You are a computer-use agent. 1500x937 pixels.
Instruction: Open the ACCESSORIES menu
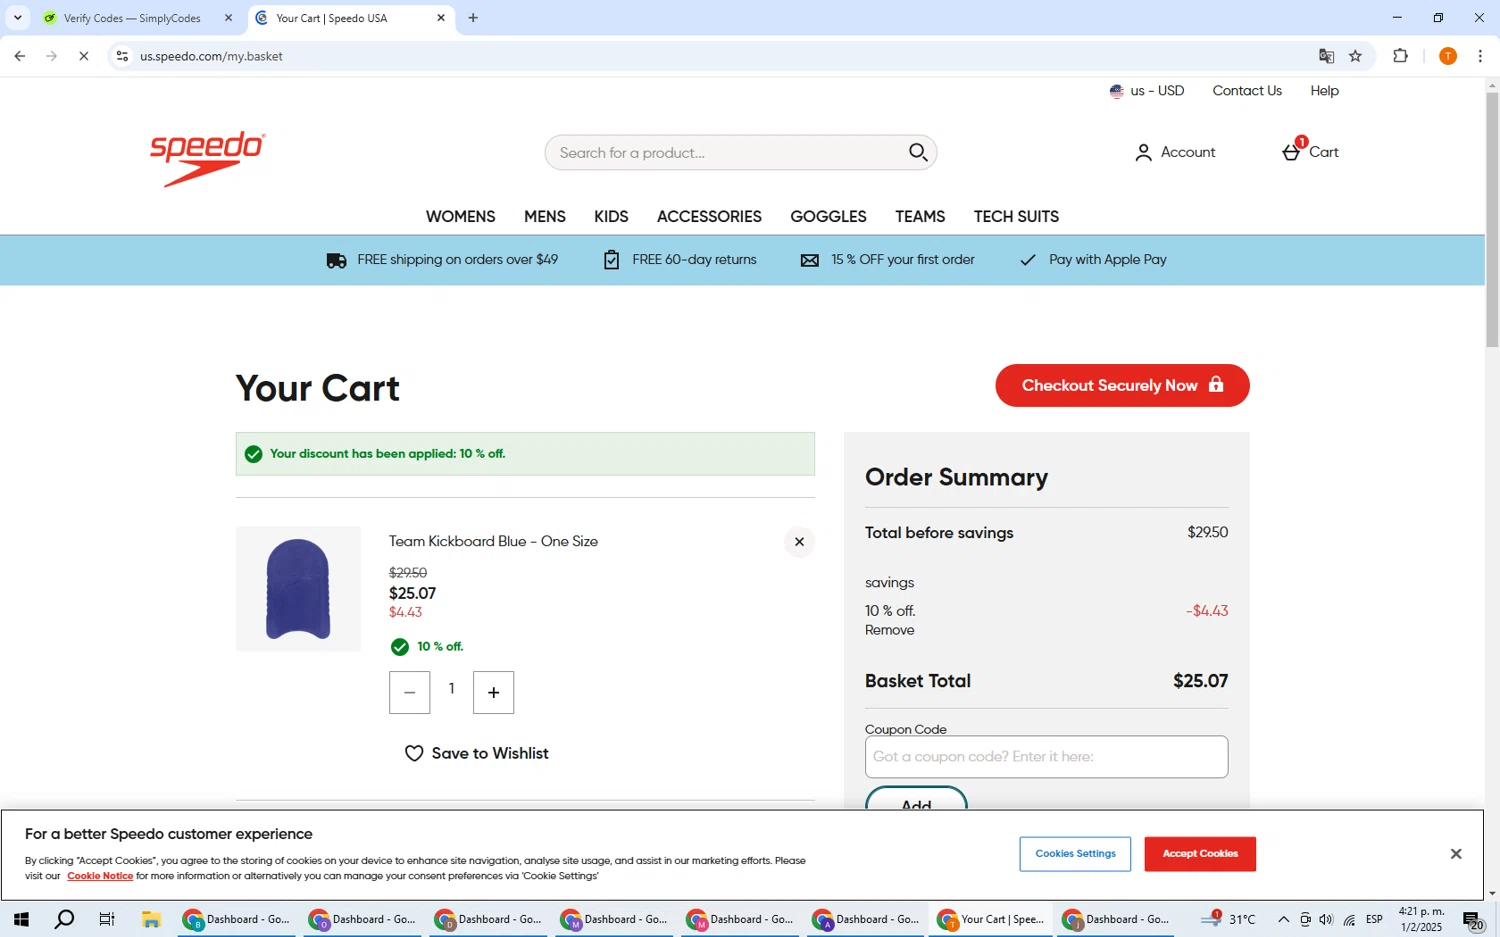pos(709,217)
